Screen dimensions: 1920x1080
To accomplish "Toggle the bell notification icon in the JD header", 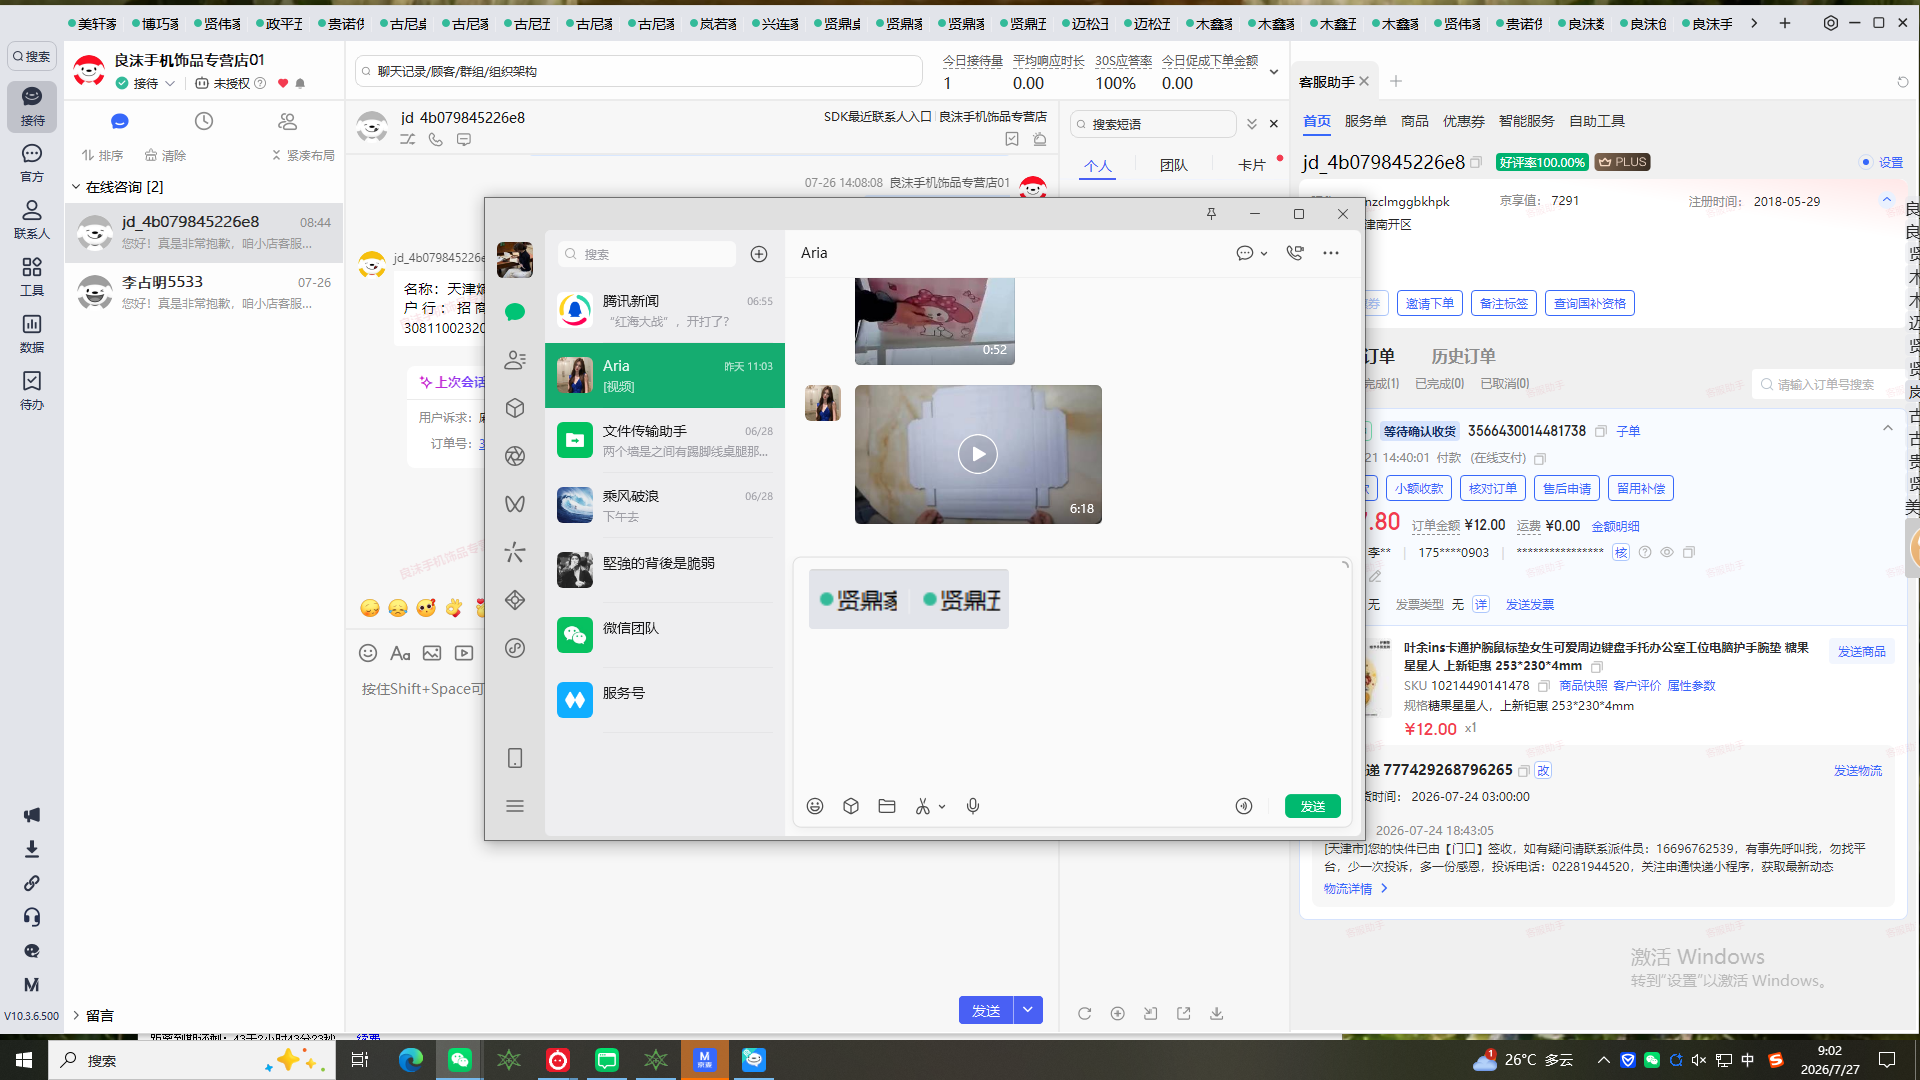I will (300, 83).
